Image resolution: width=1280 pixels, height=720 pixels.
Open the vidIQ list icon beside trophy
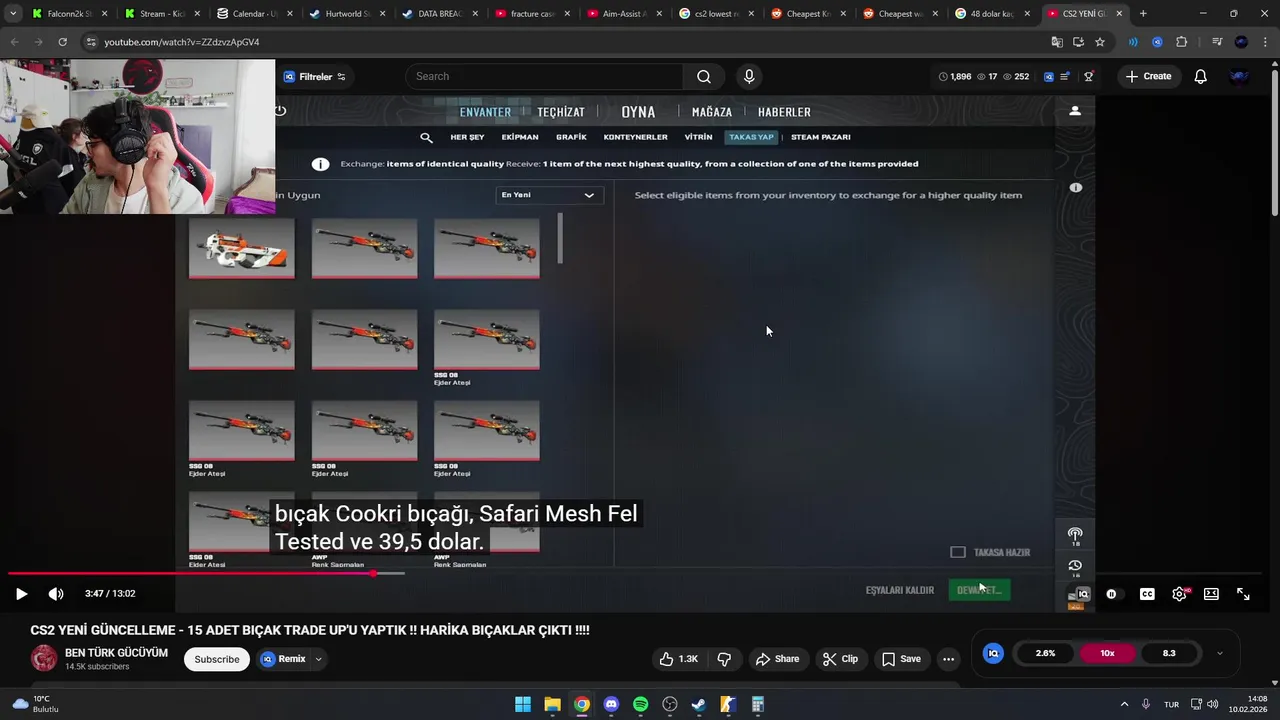1065,77
